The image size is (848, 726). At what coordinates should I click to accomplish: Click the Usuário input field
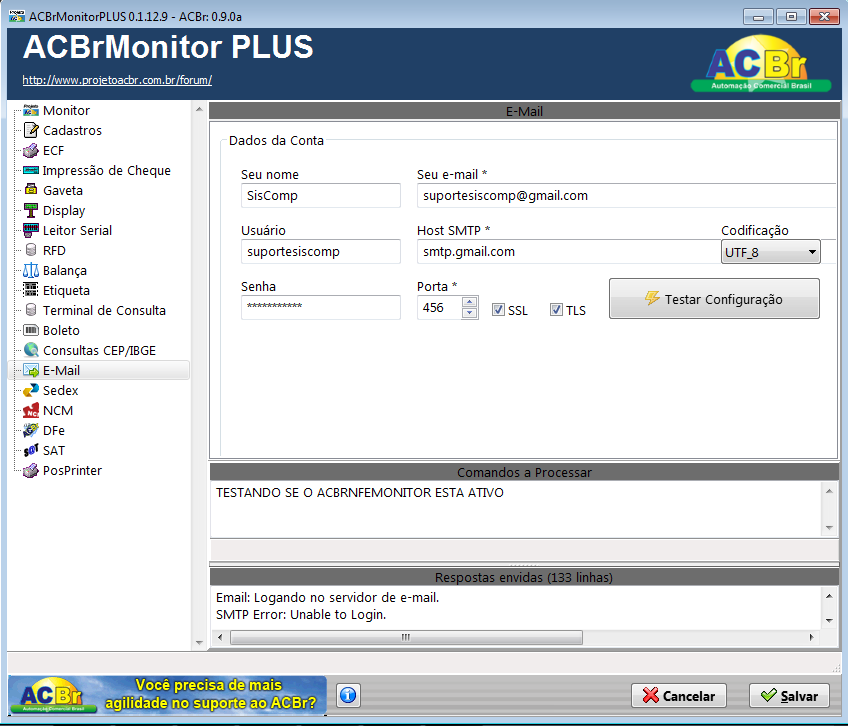(321, 252)
